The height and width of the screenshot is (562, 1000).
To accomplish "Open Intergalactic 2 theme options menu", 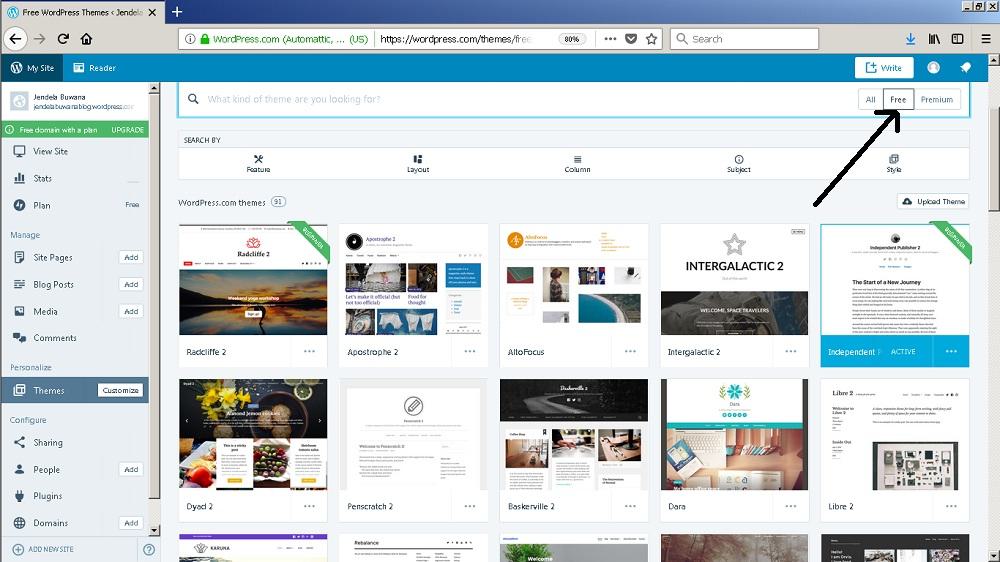I will click(791, 351).
